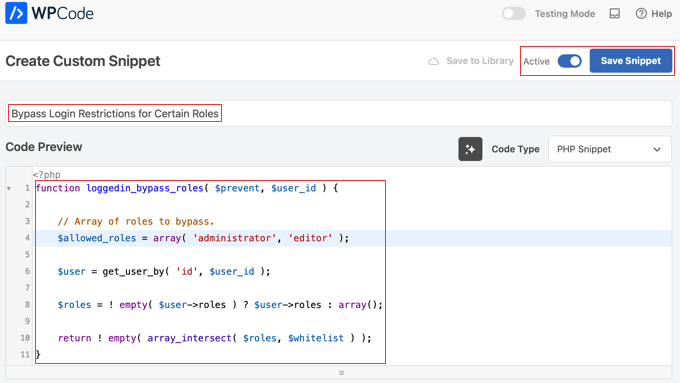Click the $roles assignment line
Viewport: 680px width, 383px height.
[220, 305]
